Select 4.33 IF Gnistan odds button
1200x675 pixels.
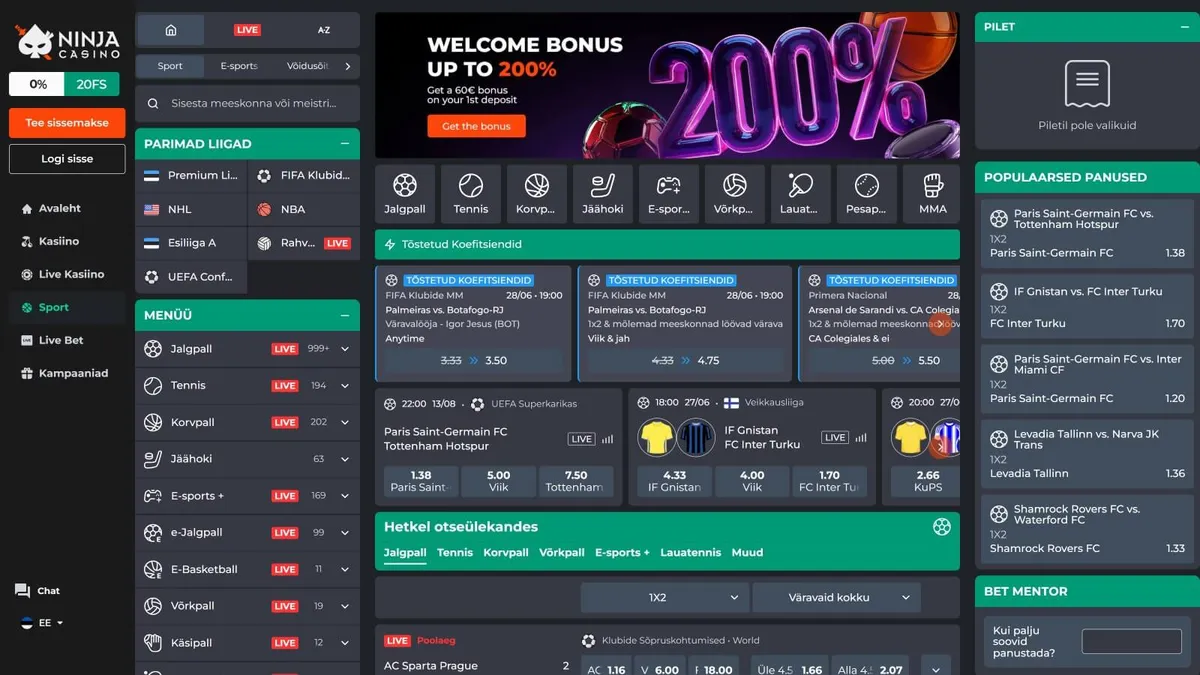tap(675, 481)
